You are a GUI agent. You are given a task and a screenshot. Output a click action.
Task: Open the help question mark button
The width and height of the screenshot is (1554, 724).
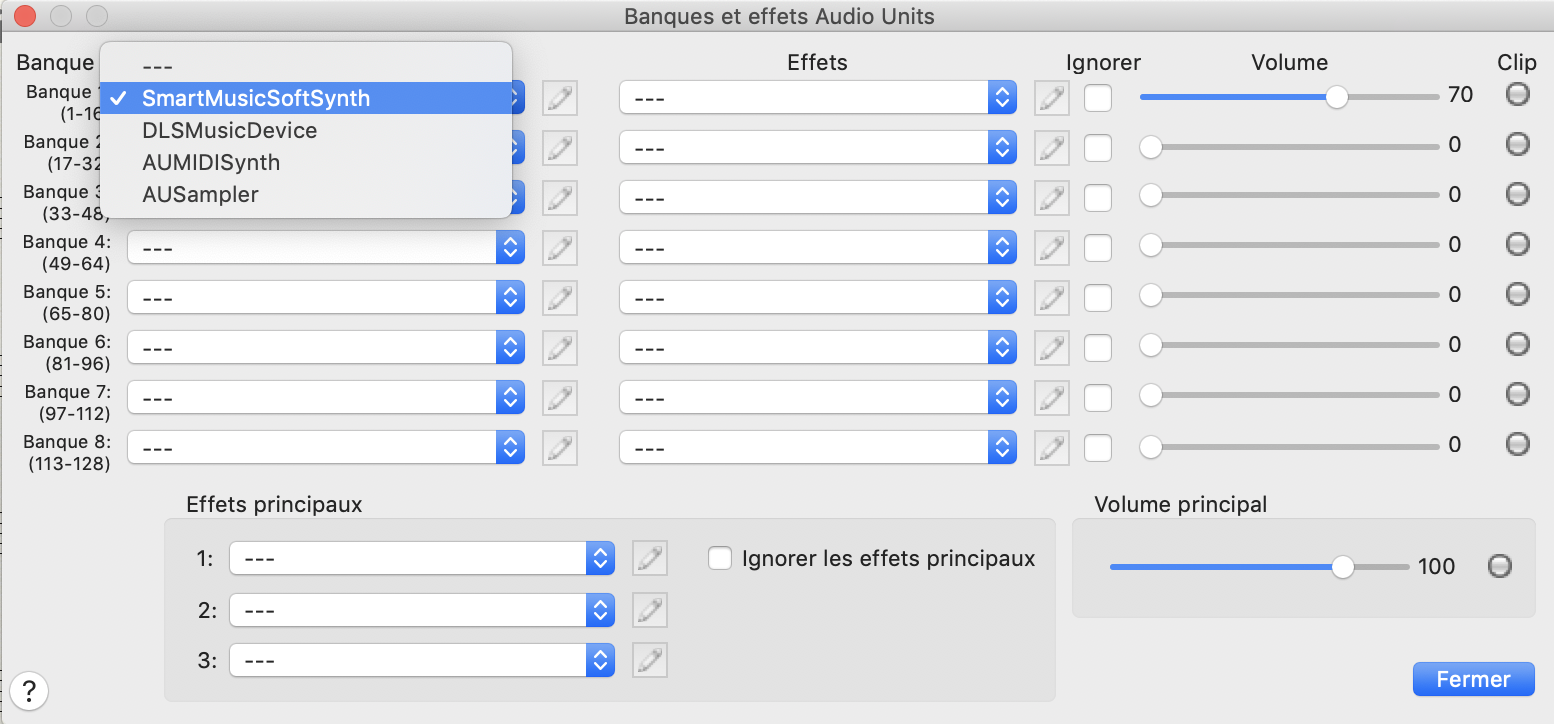[29, 690]
